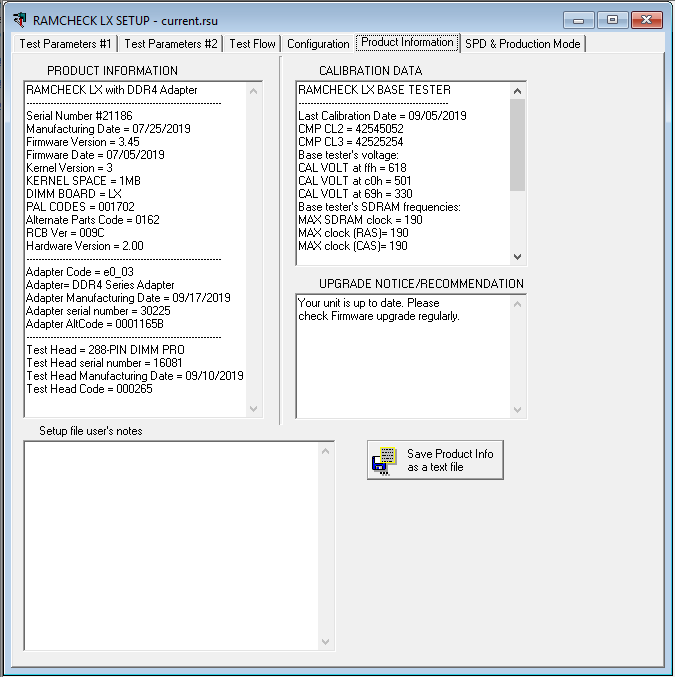Click CMP CL2 = 42545052 line
The image size is (675, 677).
[x=351, y=129]
